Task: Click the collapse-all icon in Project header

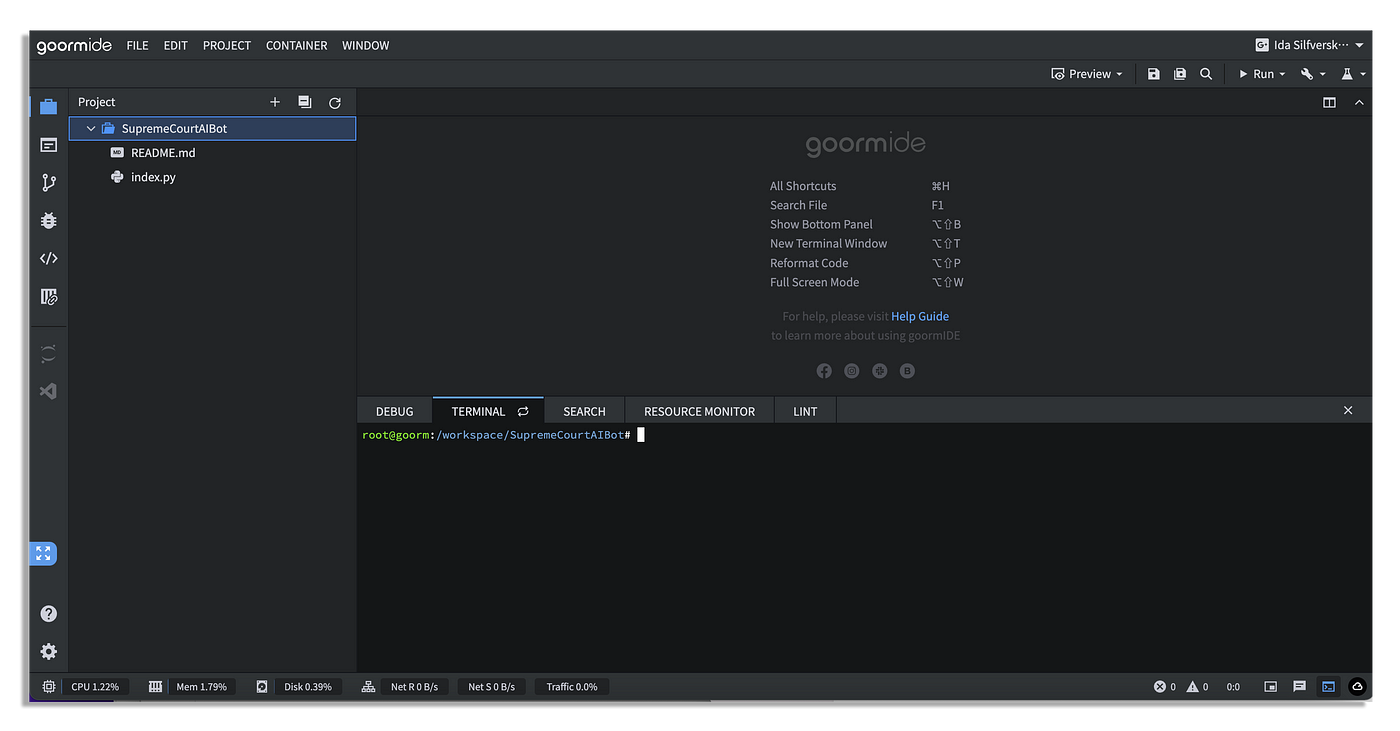Action: point(305,102)
